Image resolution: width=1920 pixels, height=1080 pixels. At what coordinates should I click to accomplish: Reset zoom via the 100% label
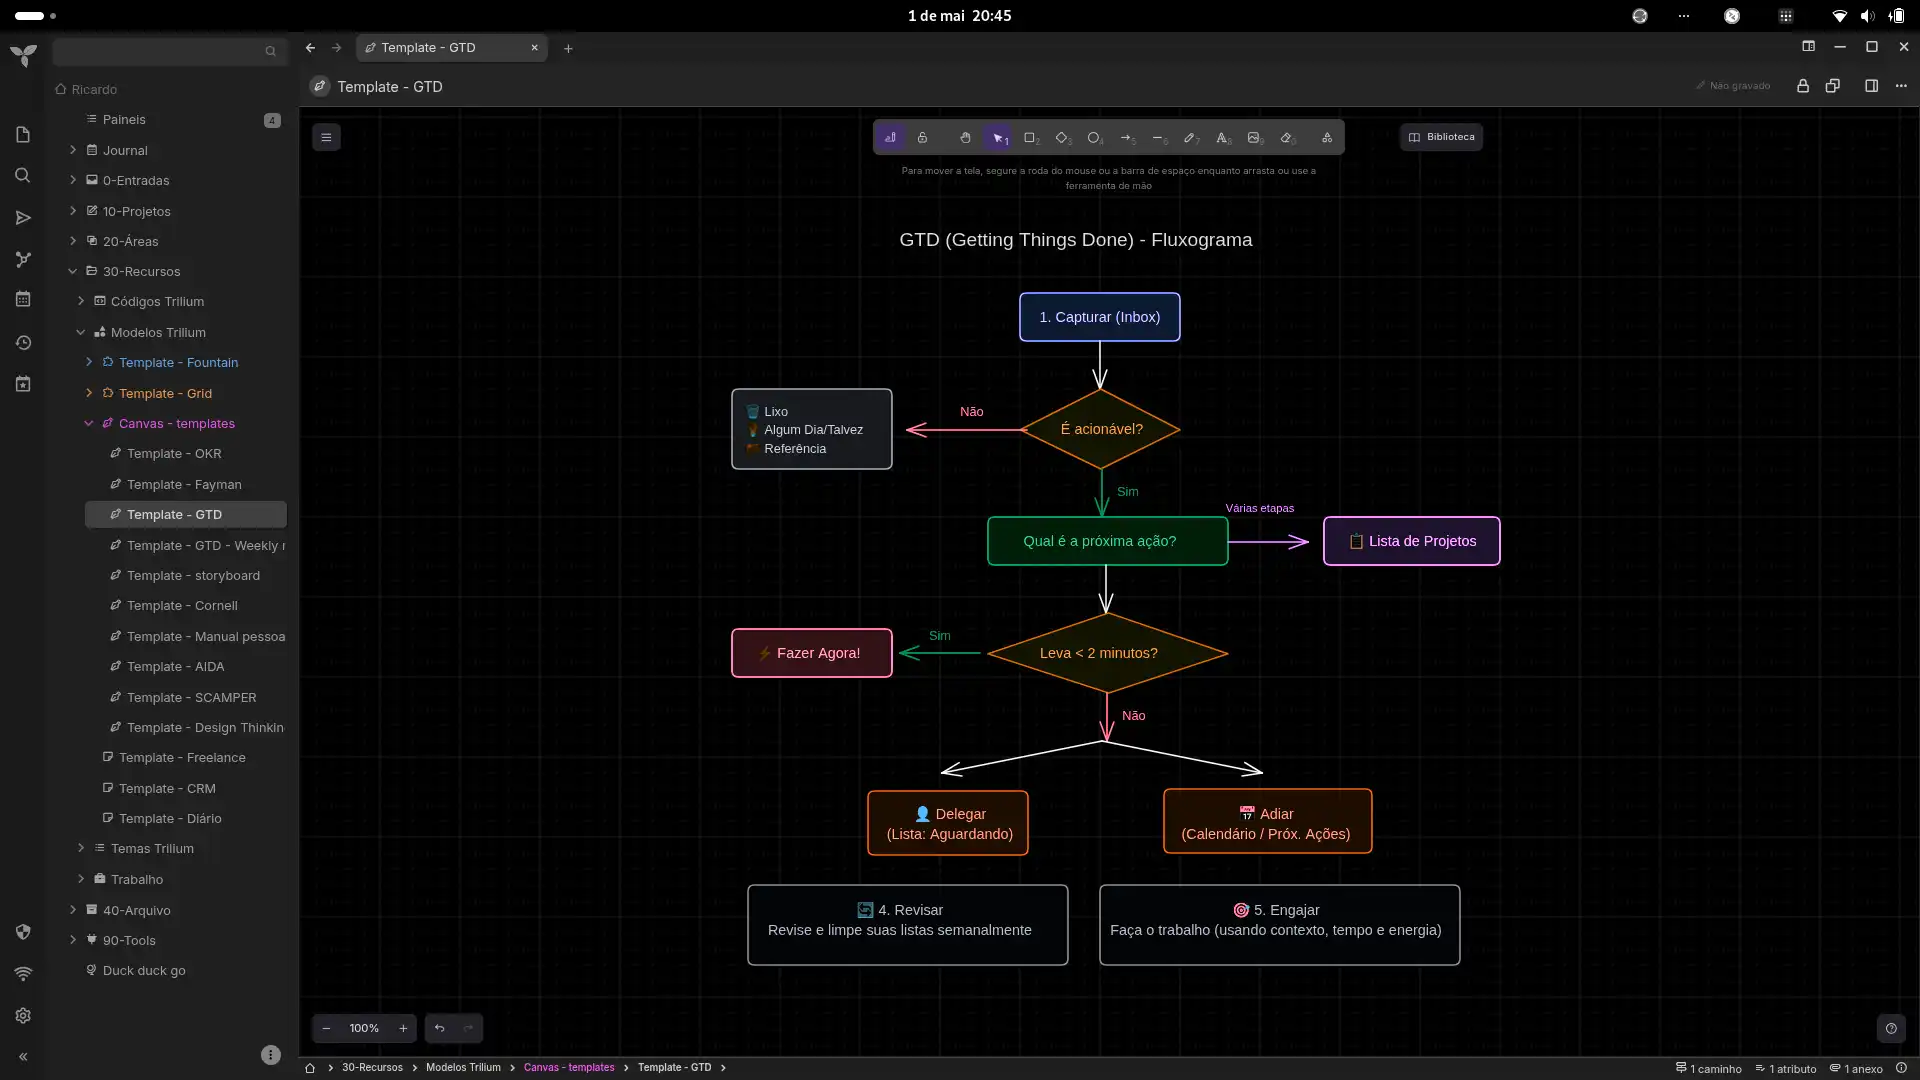pyautogui.click(x=364, y=1028)
